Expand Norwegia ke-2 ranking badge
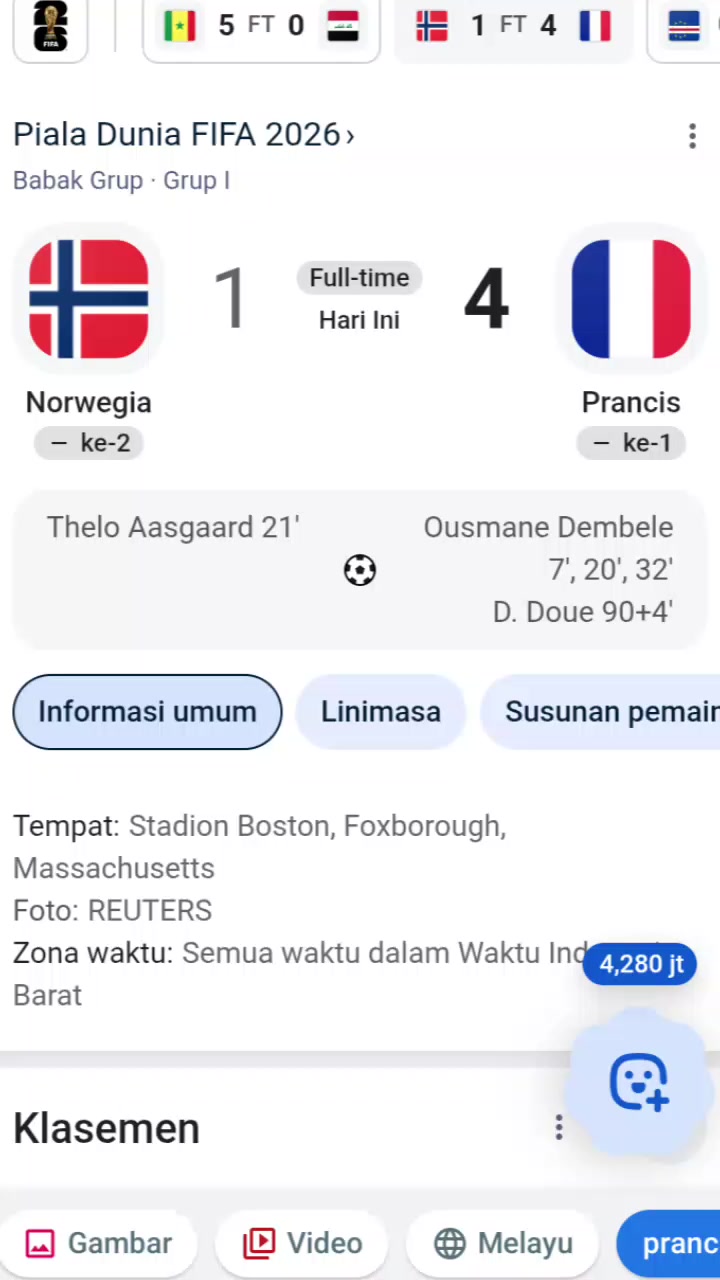Viewport: 720px width, 1280px height. click(89, 443)
